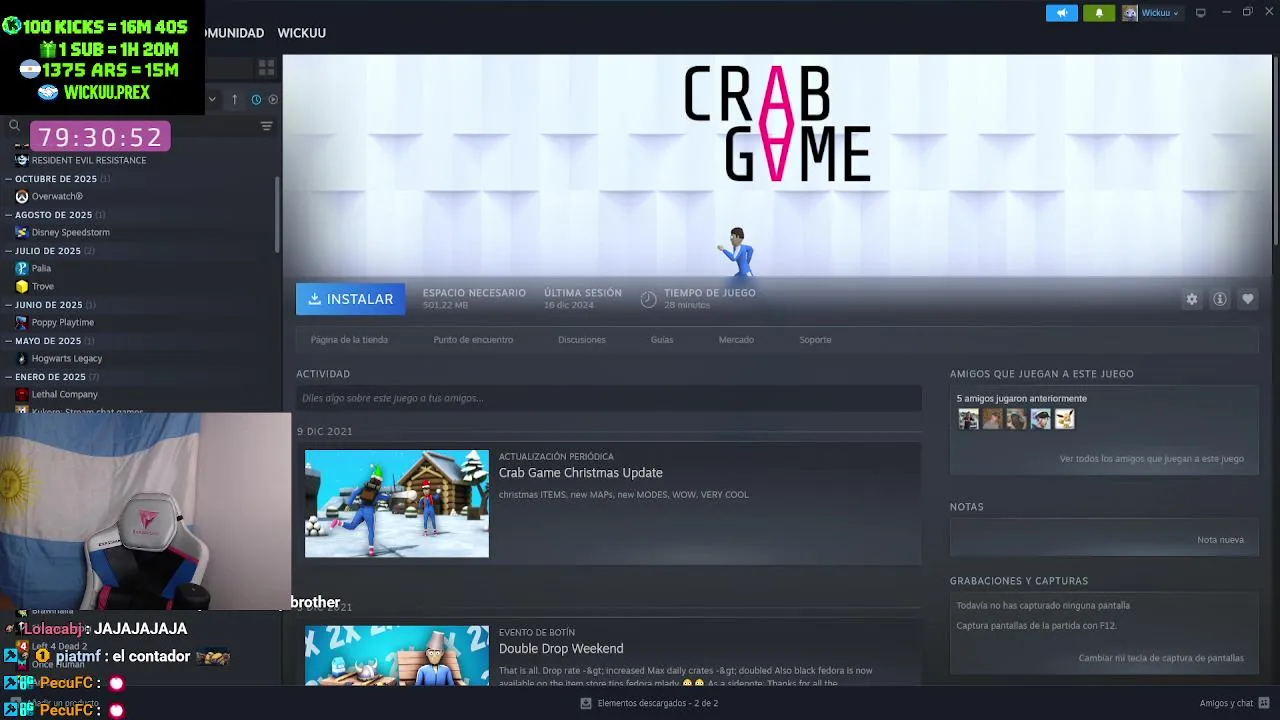
Task: Click the Palia game icon
Action: click(x=22, y=269)
